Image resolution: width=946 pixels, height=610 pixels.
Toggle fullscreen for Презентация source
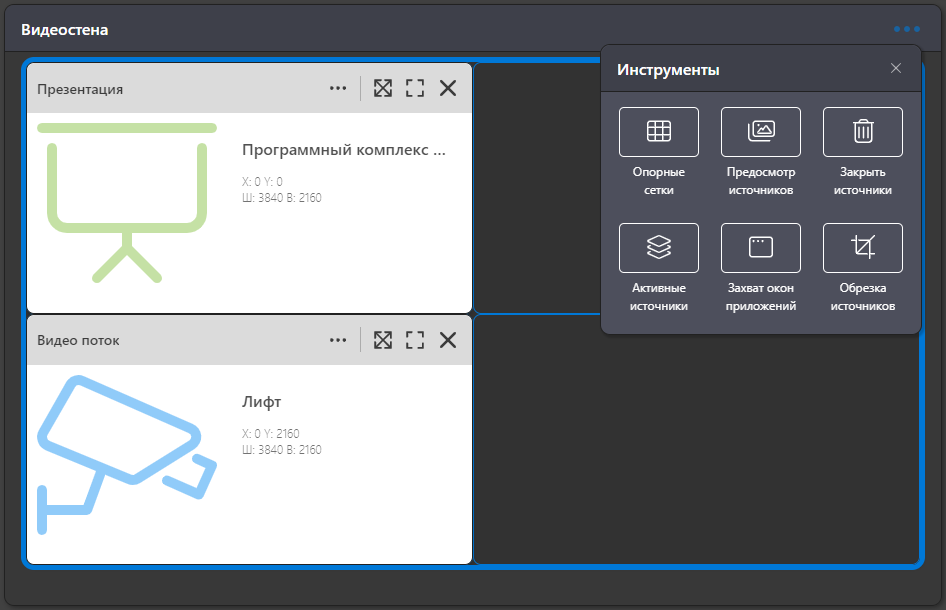point(415,88)
